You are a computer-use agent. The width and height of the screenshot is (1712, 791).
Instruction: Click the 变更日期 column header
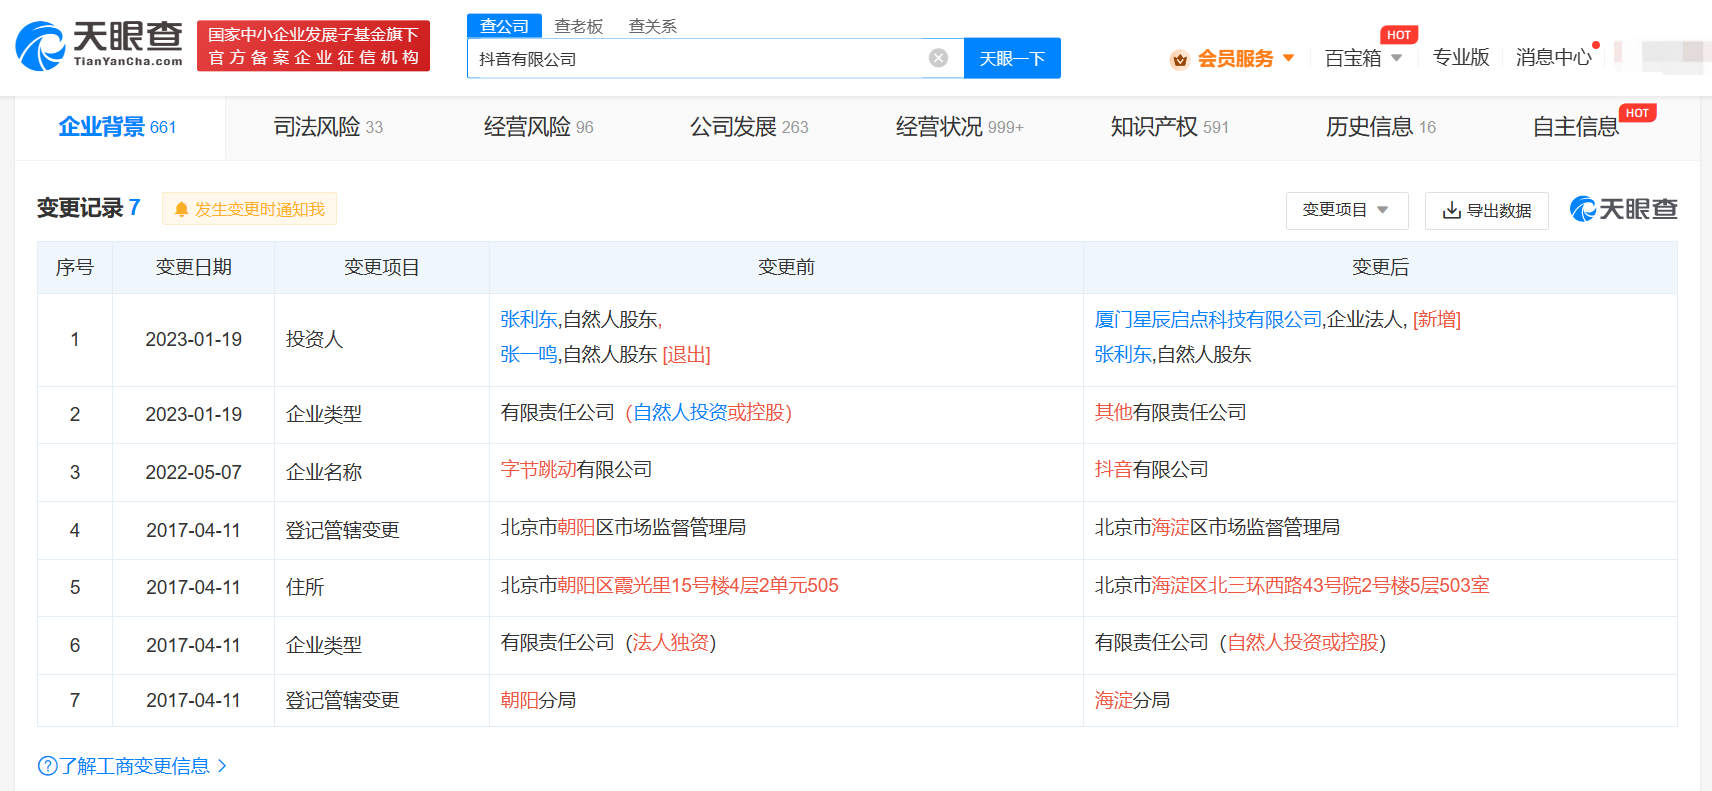193,267
